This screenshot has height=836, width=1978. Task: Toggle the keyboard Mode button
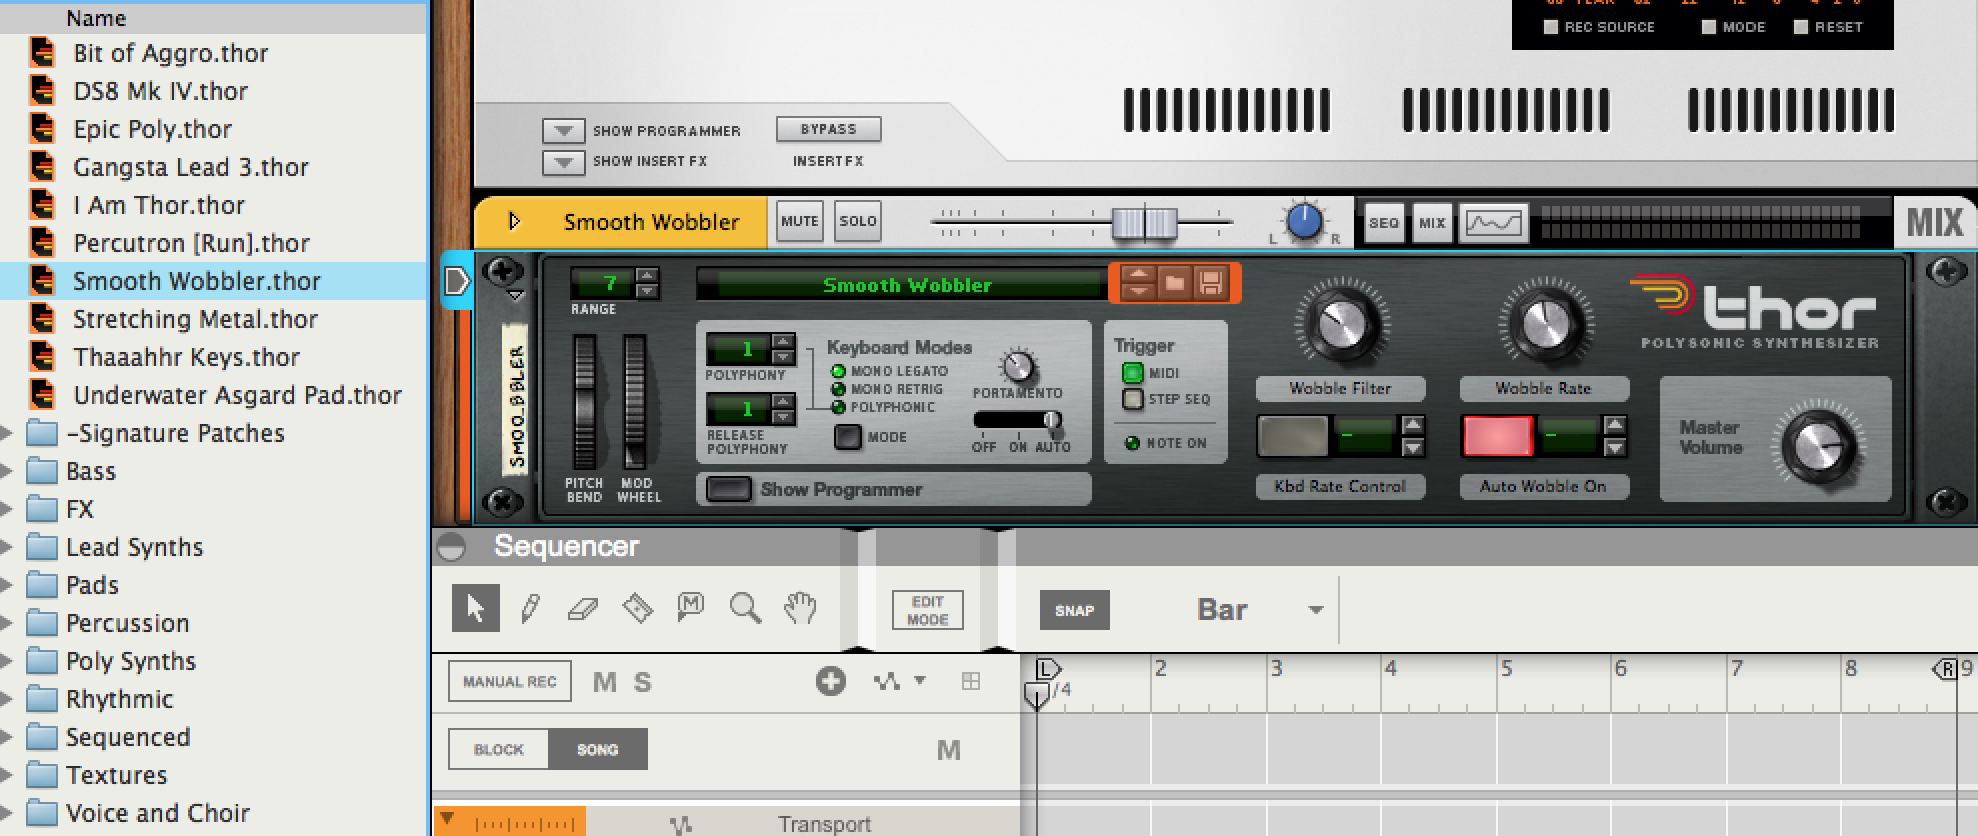tap(848, 437)
